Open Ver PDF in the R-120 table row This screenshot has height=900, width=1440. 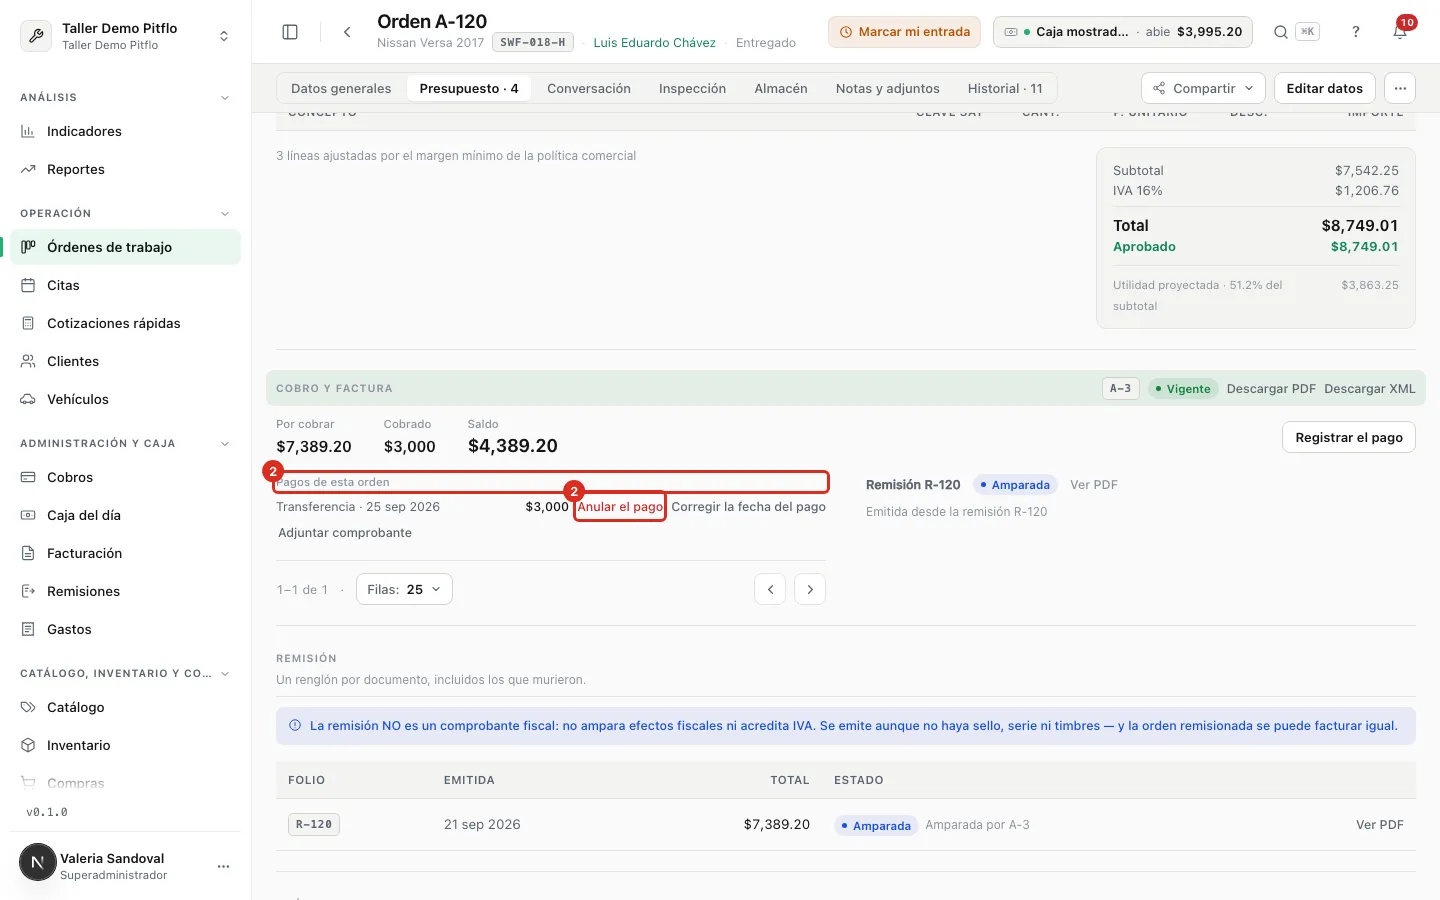point(1380,825)
